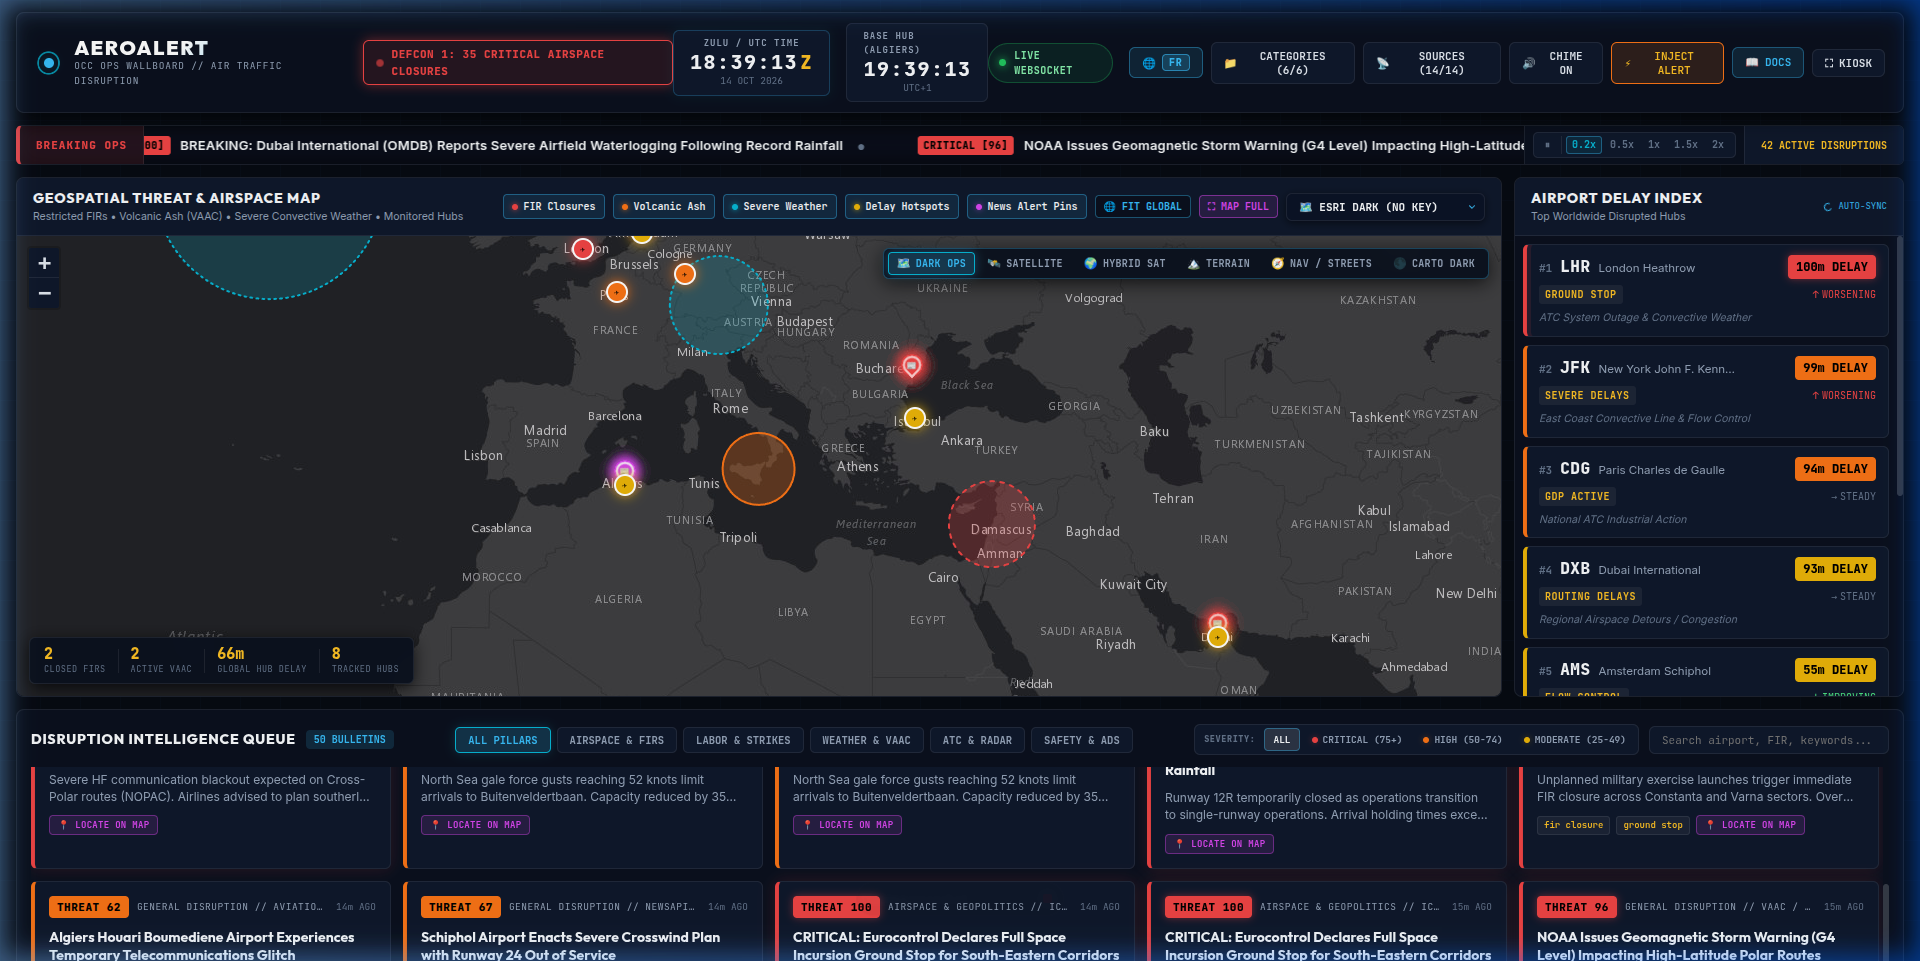Zoom out the map with minus button
This screenshot has height=961, width=1920.
pyautogui.click(x=44, y=293)
